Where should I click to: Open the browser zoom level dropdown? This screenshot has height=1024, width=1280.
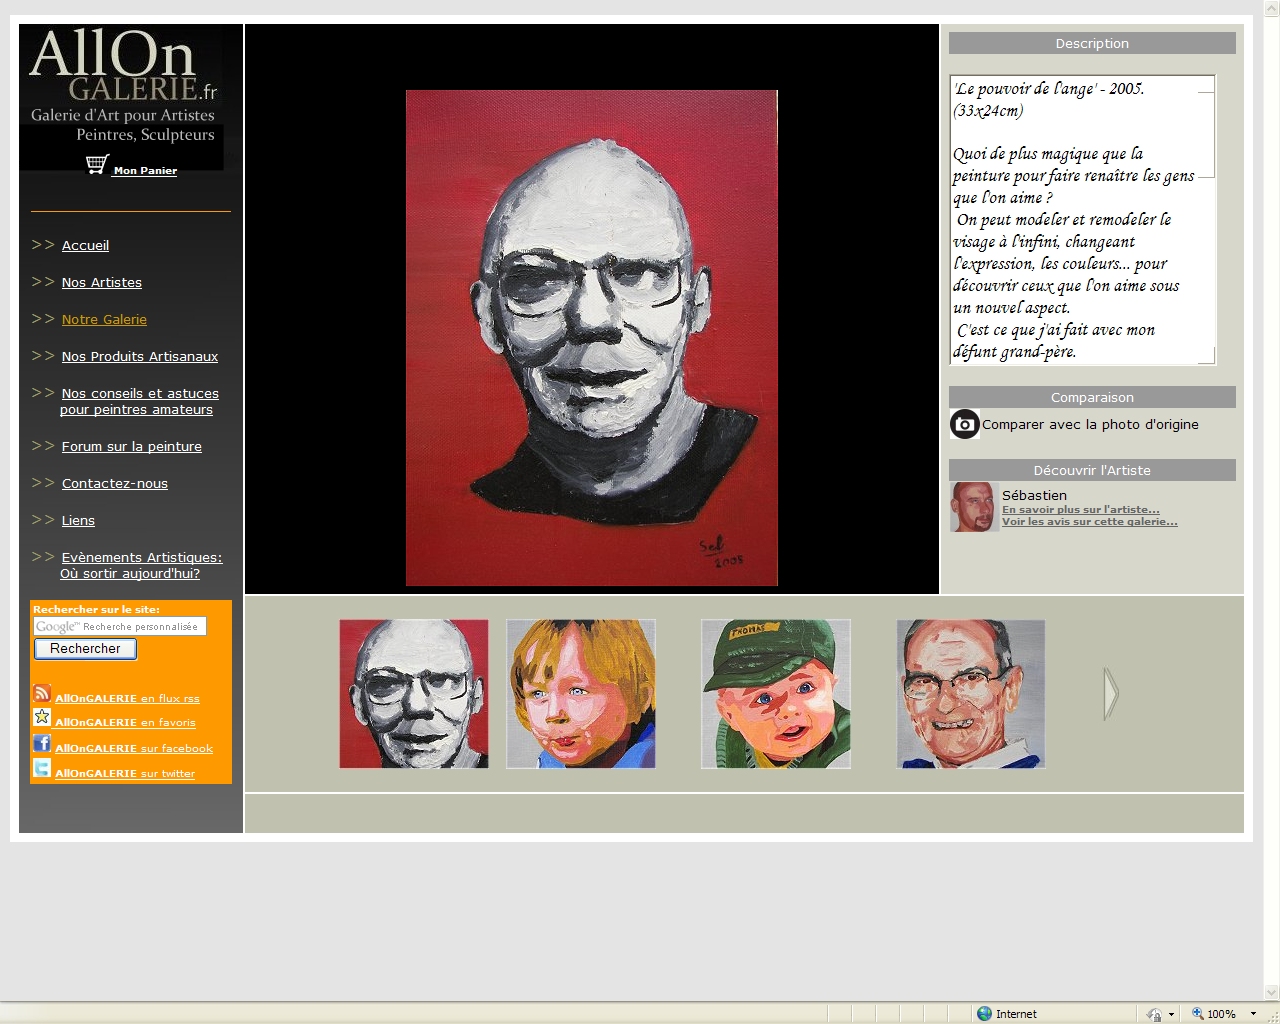(x=1253, y=1014)
